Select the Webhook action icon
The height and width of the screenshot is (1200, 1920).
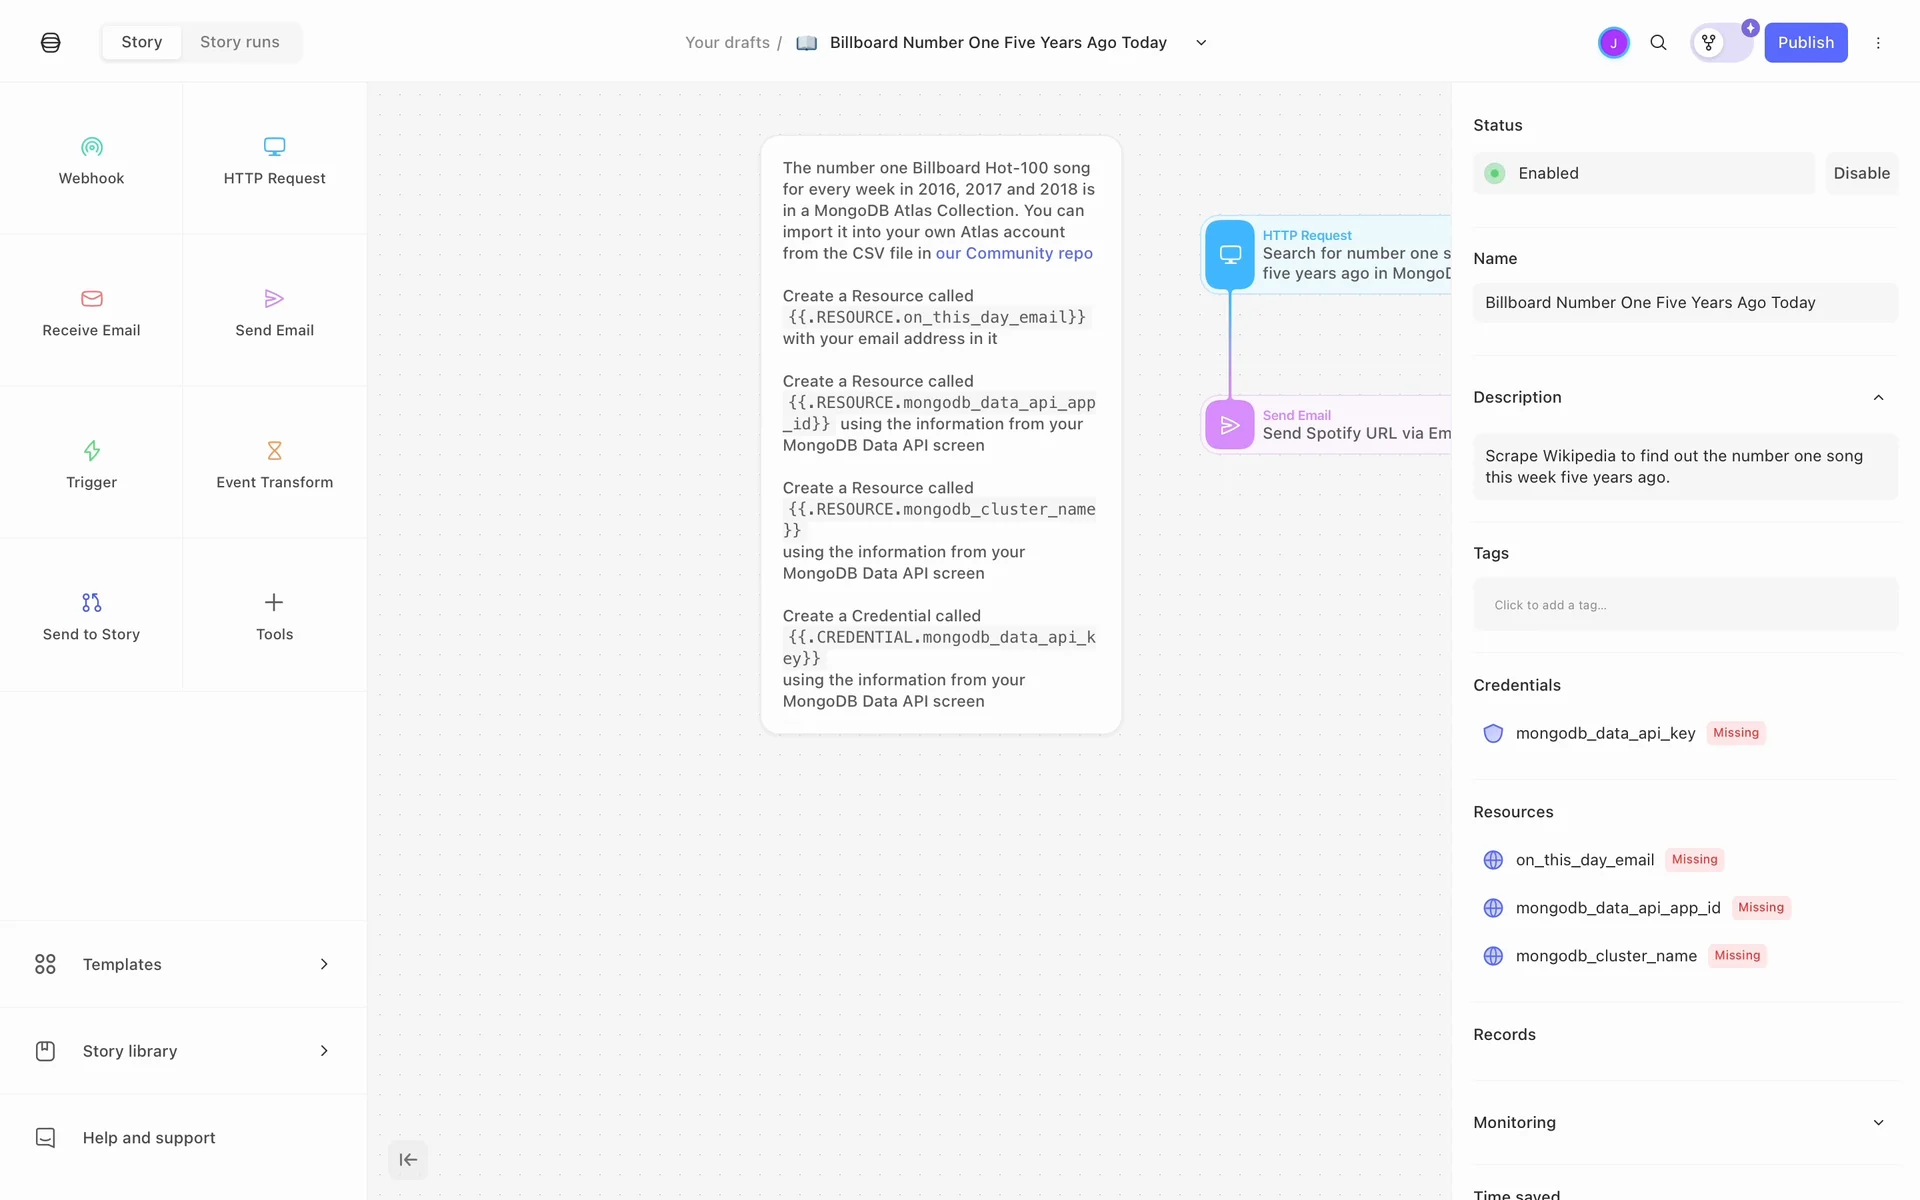tap(91, 147)
